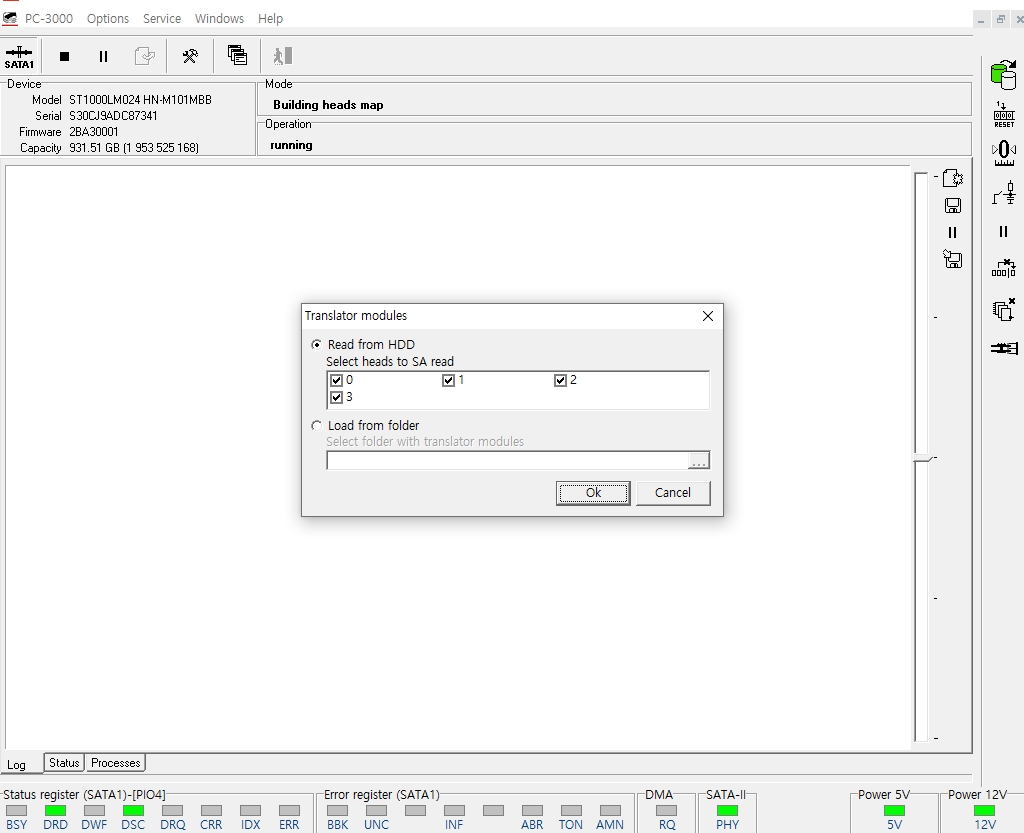Switch to the Processes tab

[x=116, y=762]
